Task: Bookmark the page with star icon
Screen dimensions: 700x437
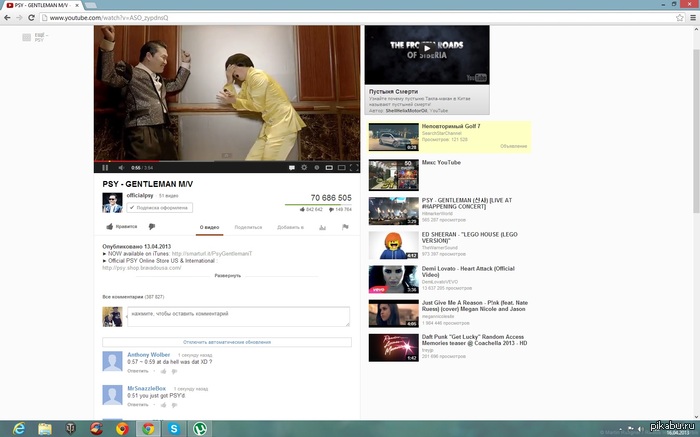Action: tap(679, 18)
